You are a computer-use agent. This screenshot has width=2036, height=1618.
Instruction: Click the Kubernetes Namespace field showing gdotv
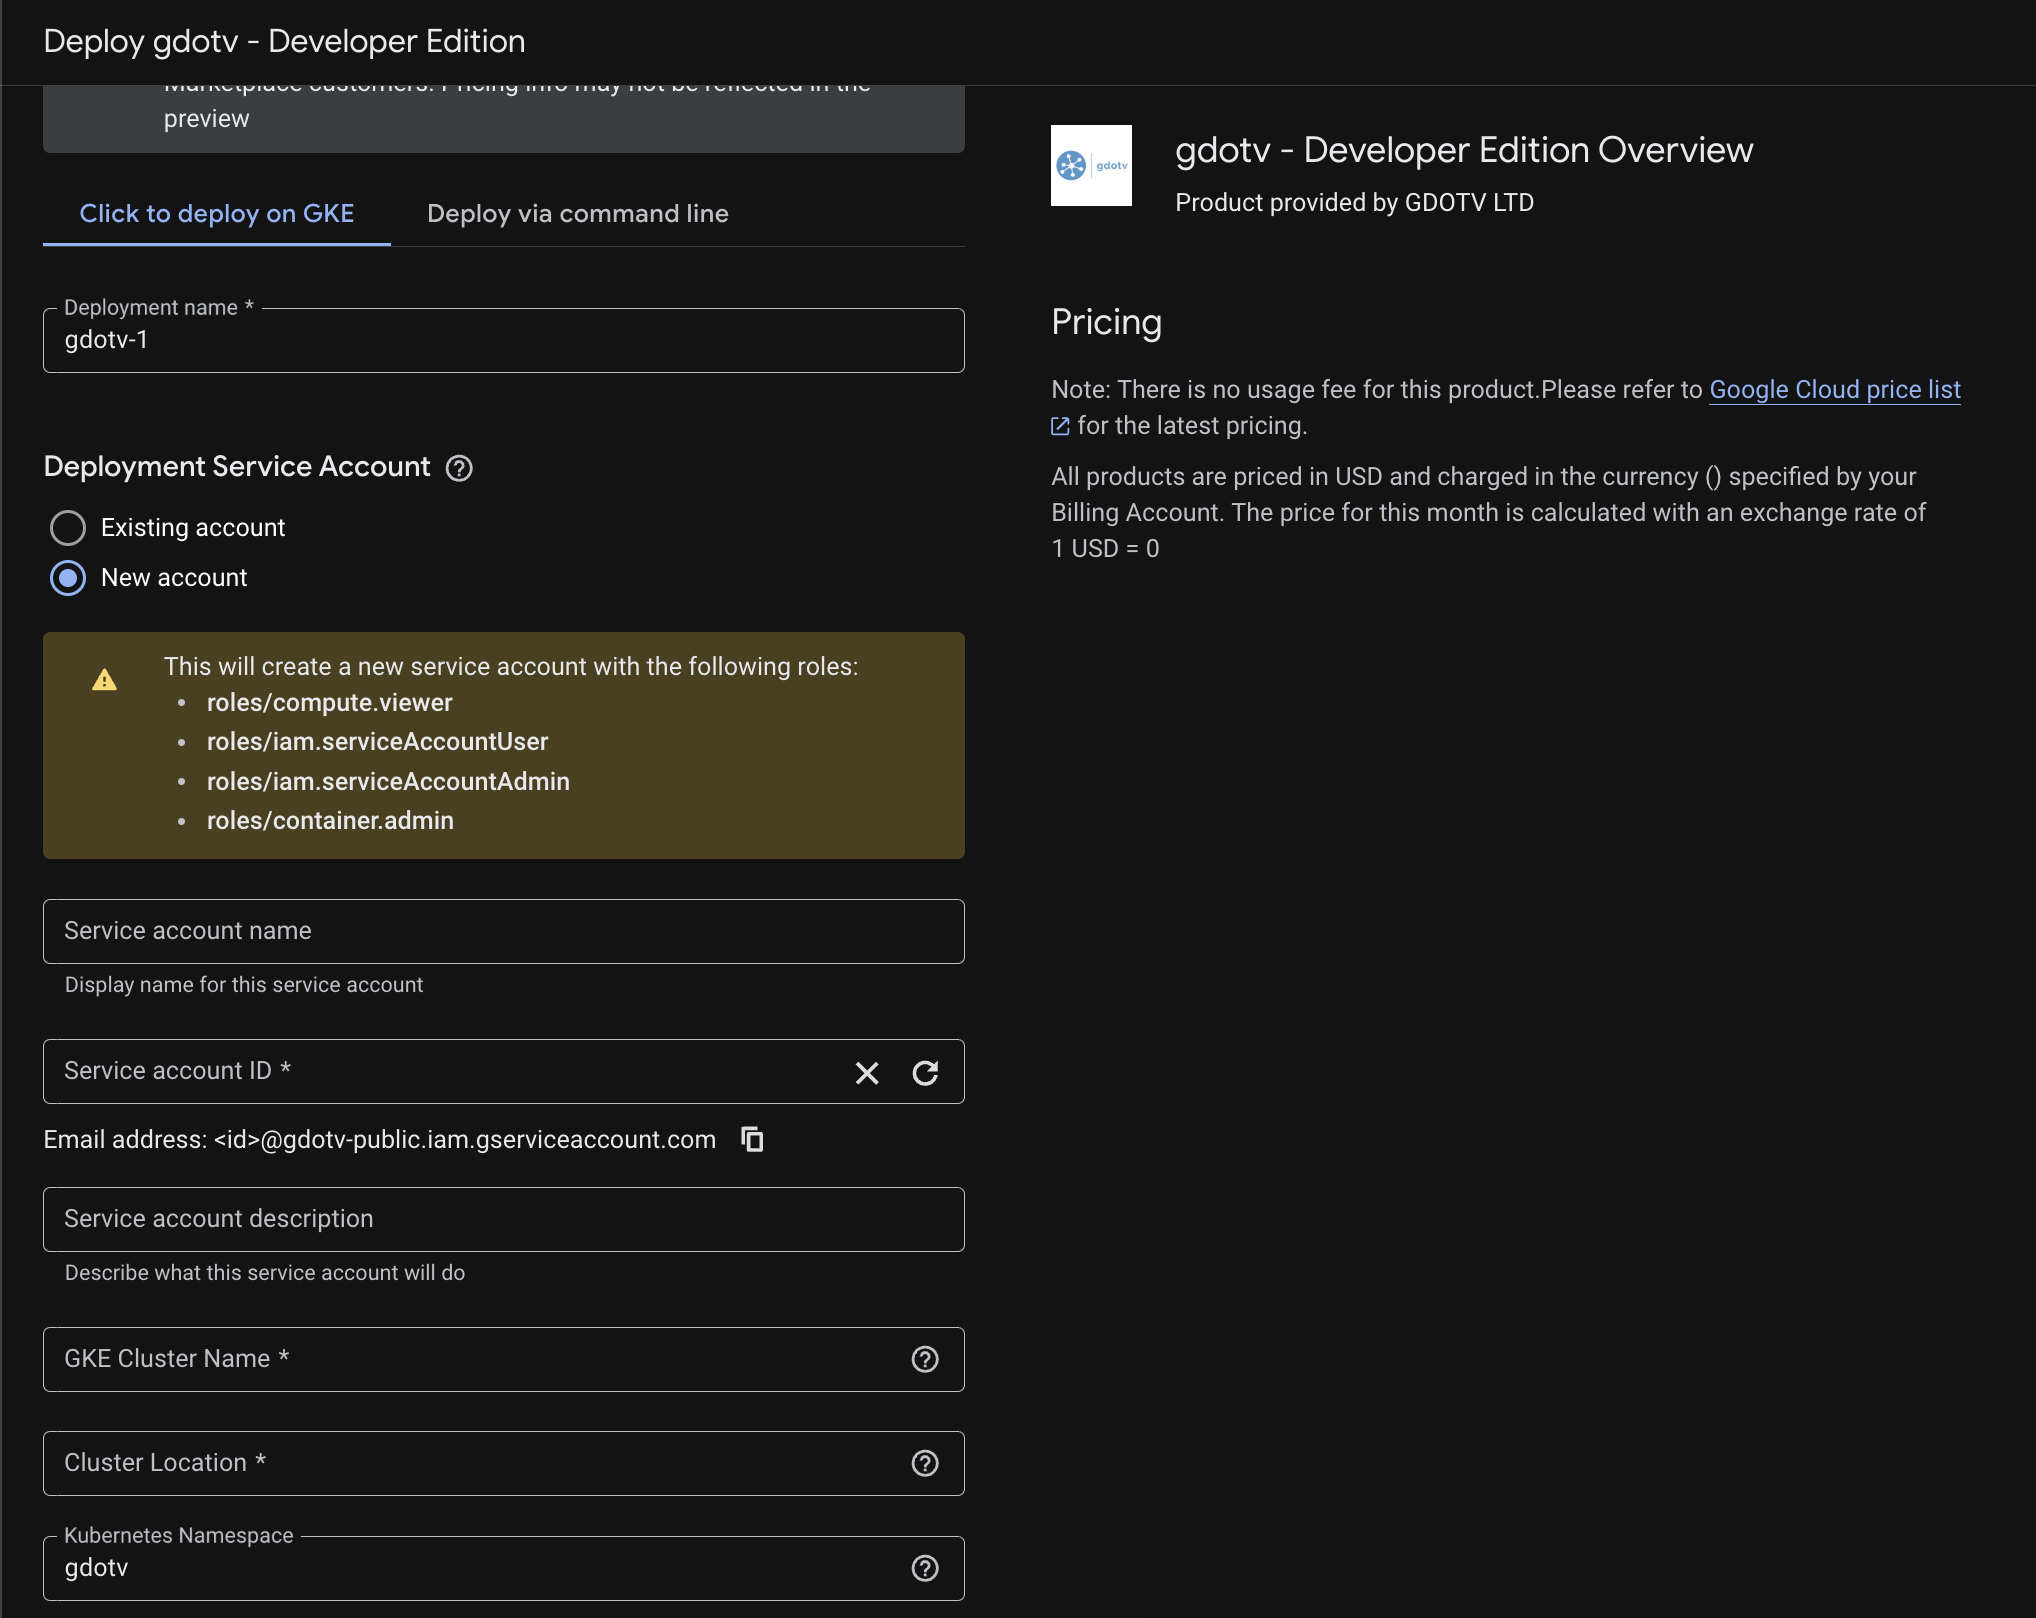tap(450, 1567)
